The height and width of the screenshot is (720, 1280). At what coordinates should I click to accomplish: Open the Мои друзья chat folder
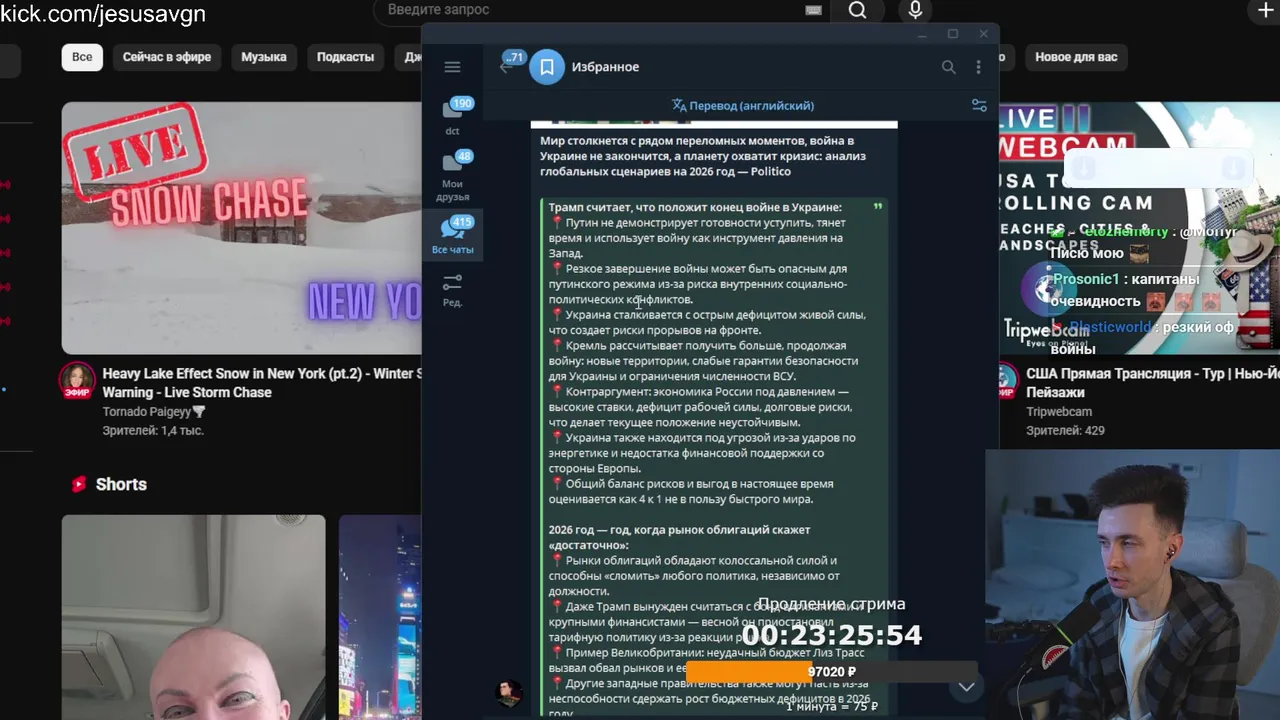[x=453, y=175]
